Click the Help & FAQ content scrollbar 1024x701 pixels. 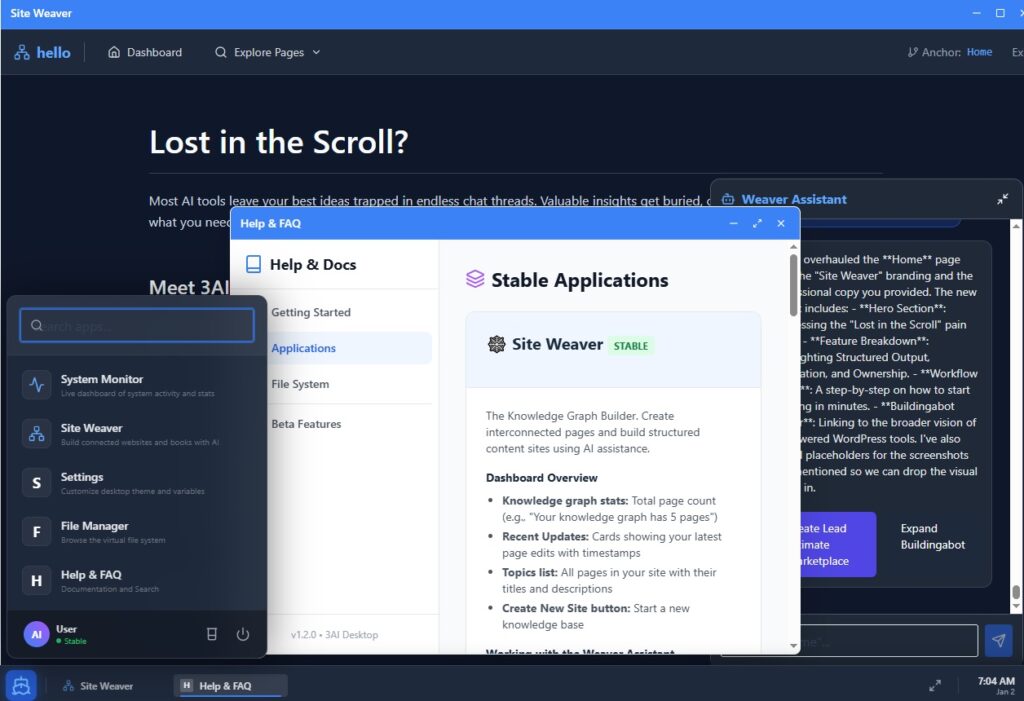click(794, 285)
